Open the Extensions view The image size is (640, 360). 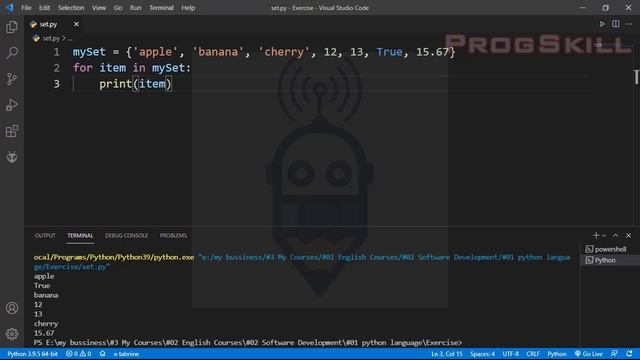click(12, 131)
